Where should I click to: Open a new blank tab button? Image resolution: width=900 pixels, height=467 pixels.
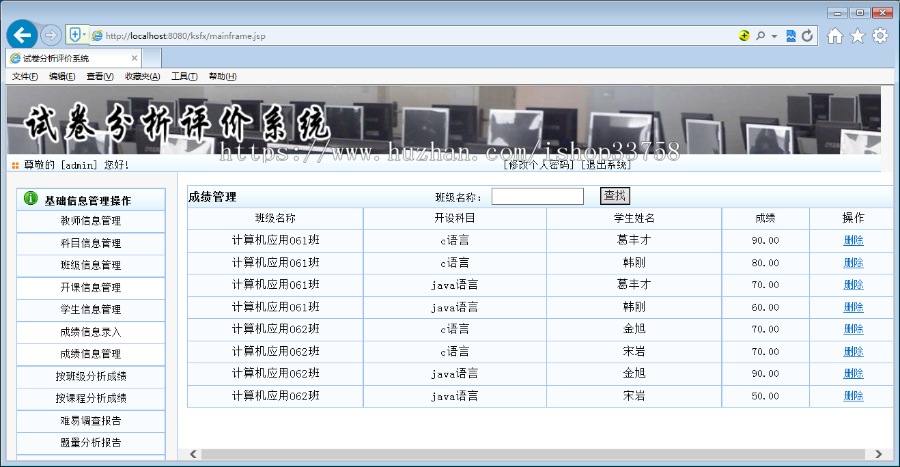pyautogui.click(x=152, y=58)
